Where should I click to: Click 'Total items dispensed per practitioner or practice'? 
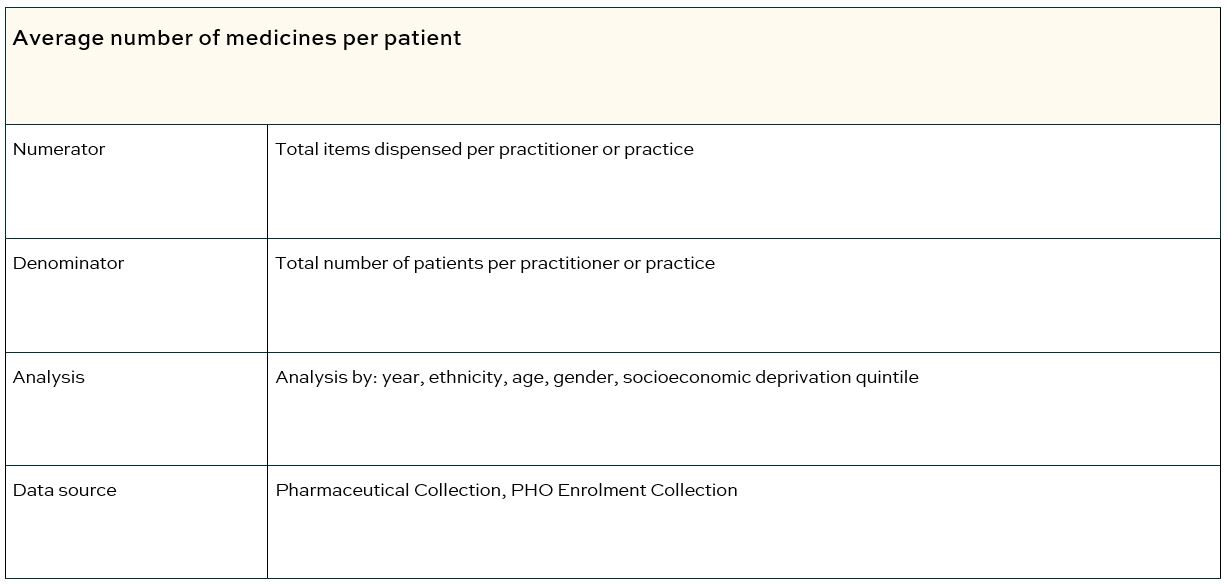pyautogui.click(x=484, y=149)
